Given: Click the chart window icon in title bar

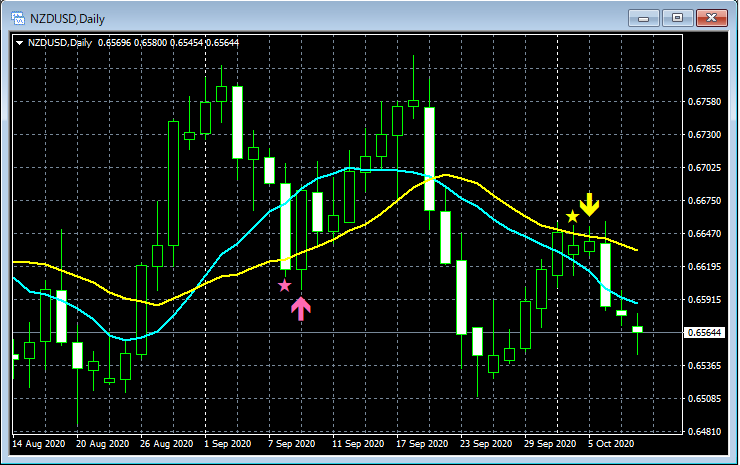Looking at the screenshot, I should tap(18, 18).
